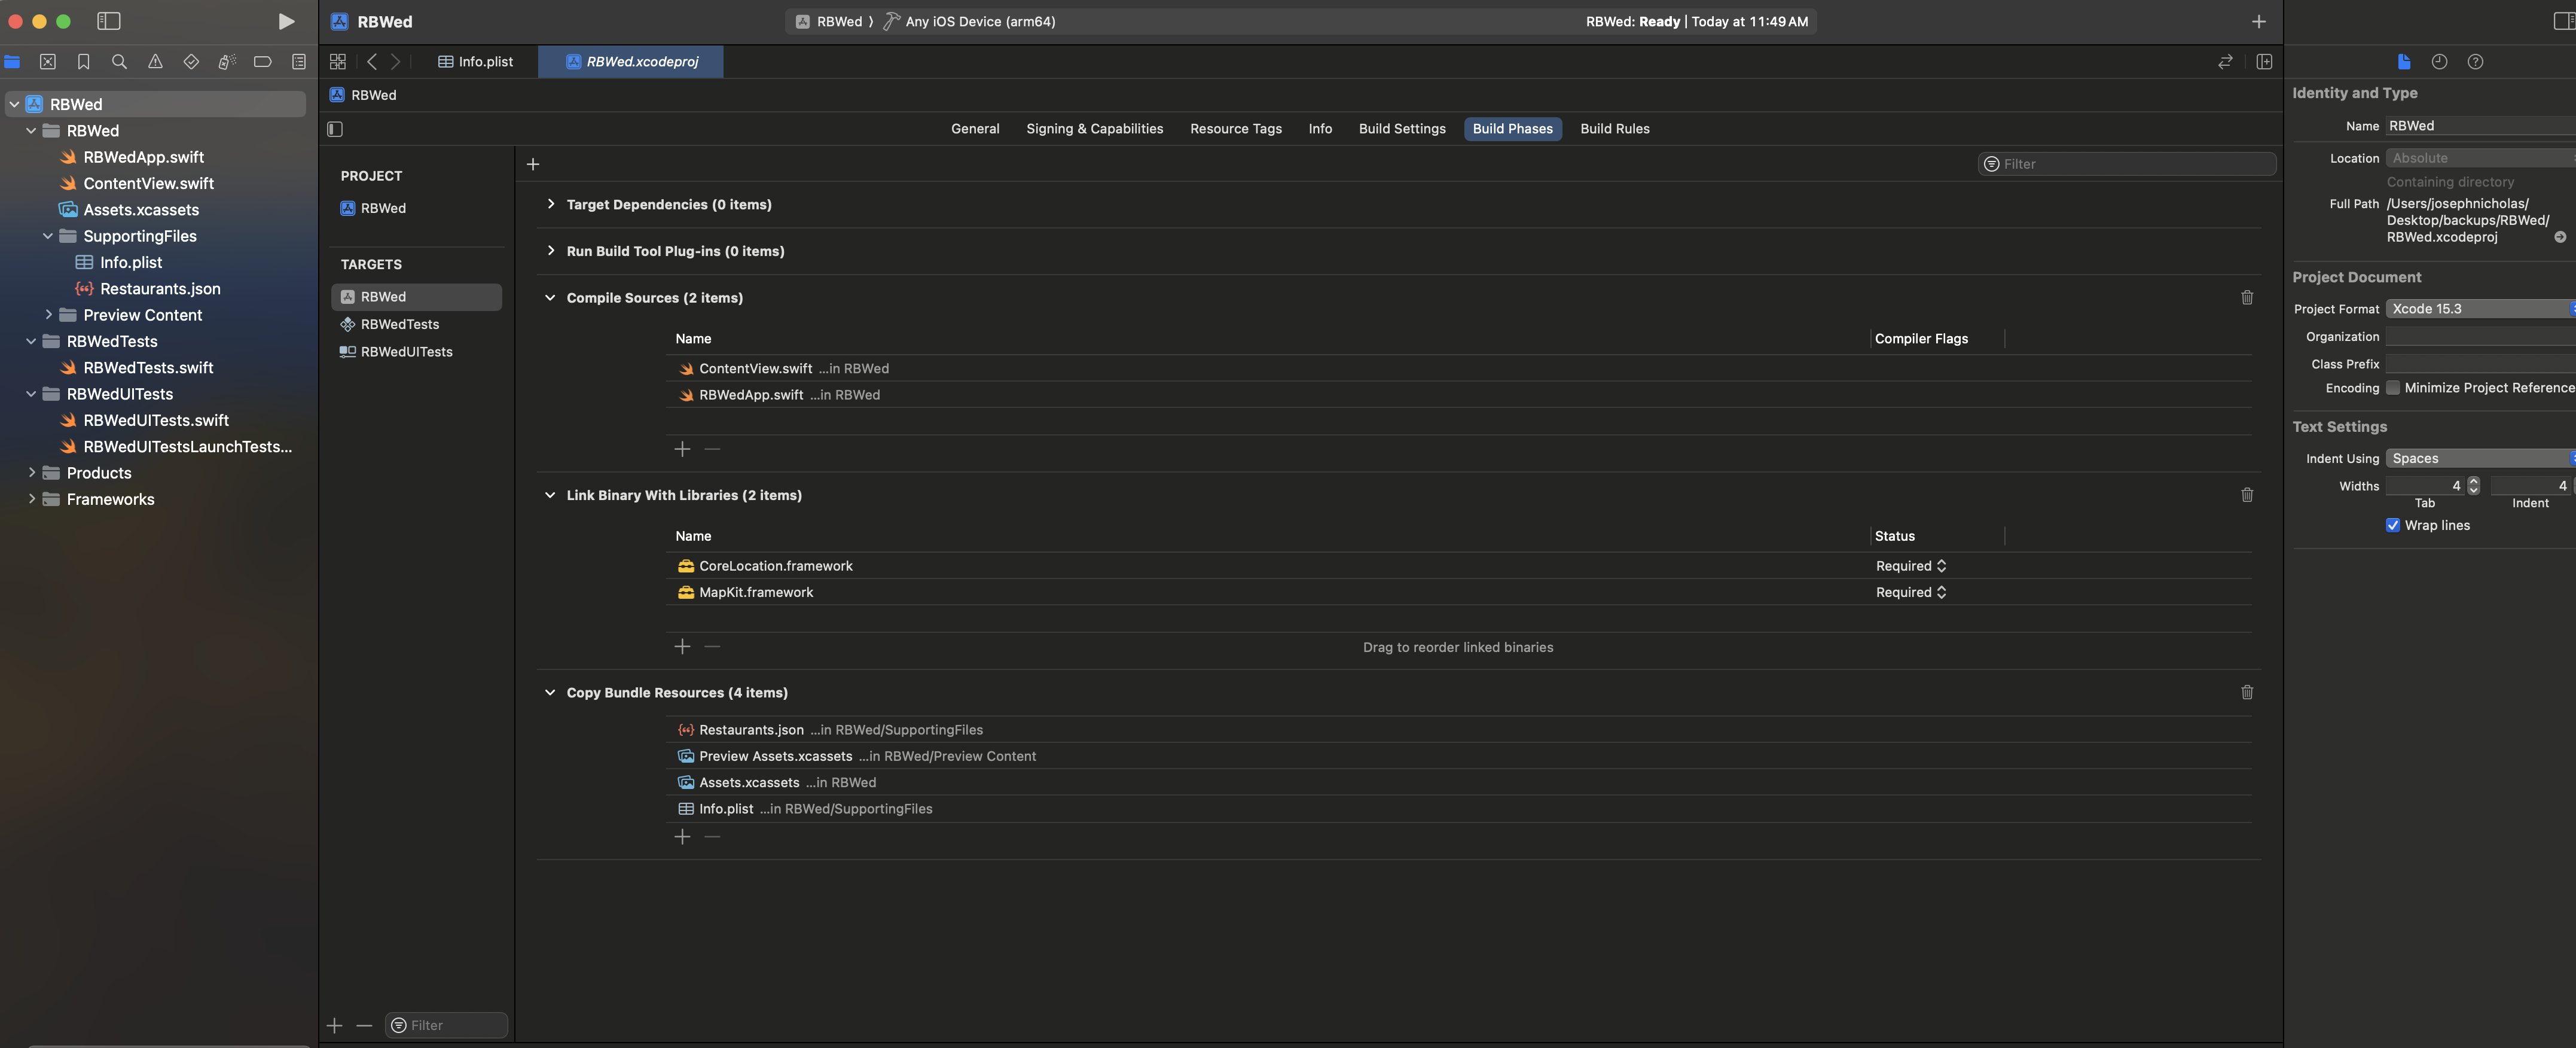The width and height of the screenshot is (2576, 1048).
Task: Delete the Link Binary With Libraries phase
Action: point(2247,495)
